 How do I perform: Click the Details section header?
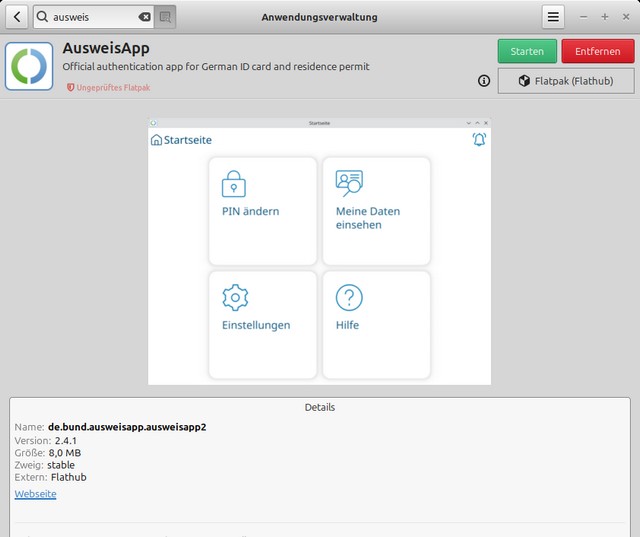point(320,407)
